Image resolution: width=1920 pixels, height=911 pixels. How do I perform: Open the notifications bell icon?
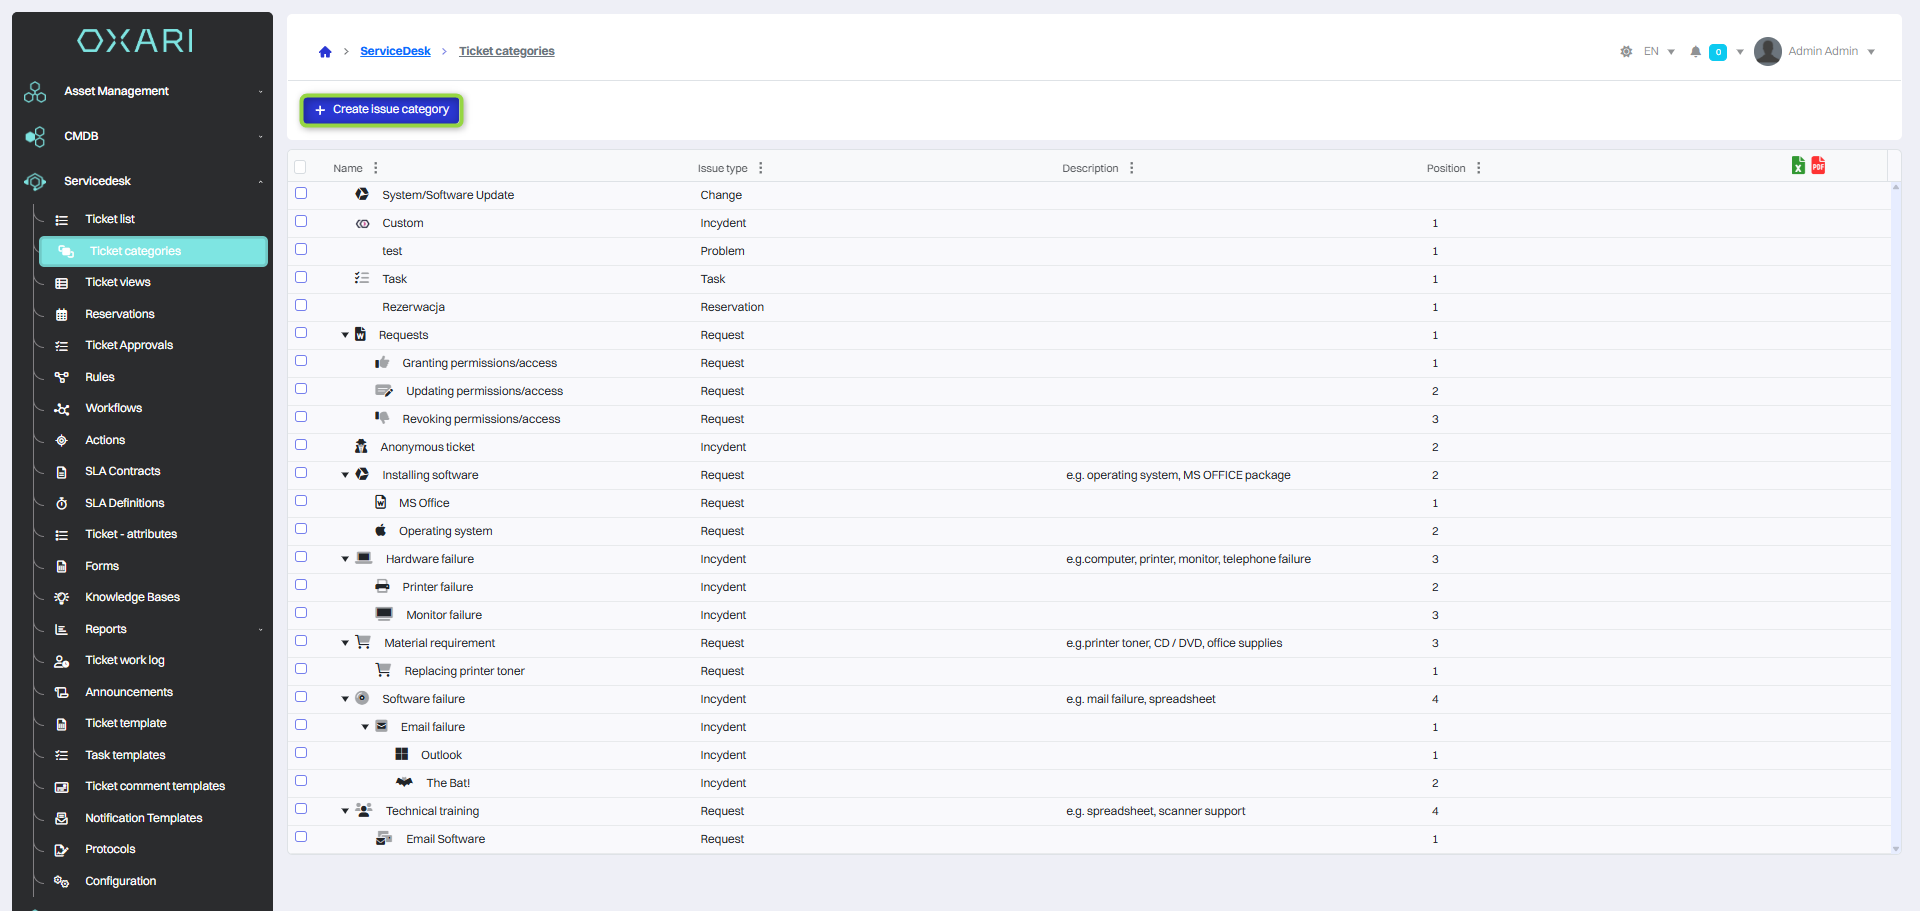(x=1695, y=52)
